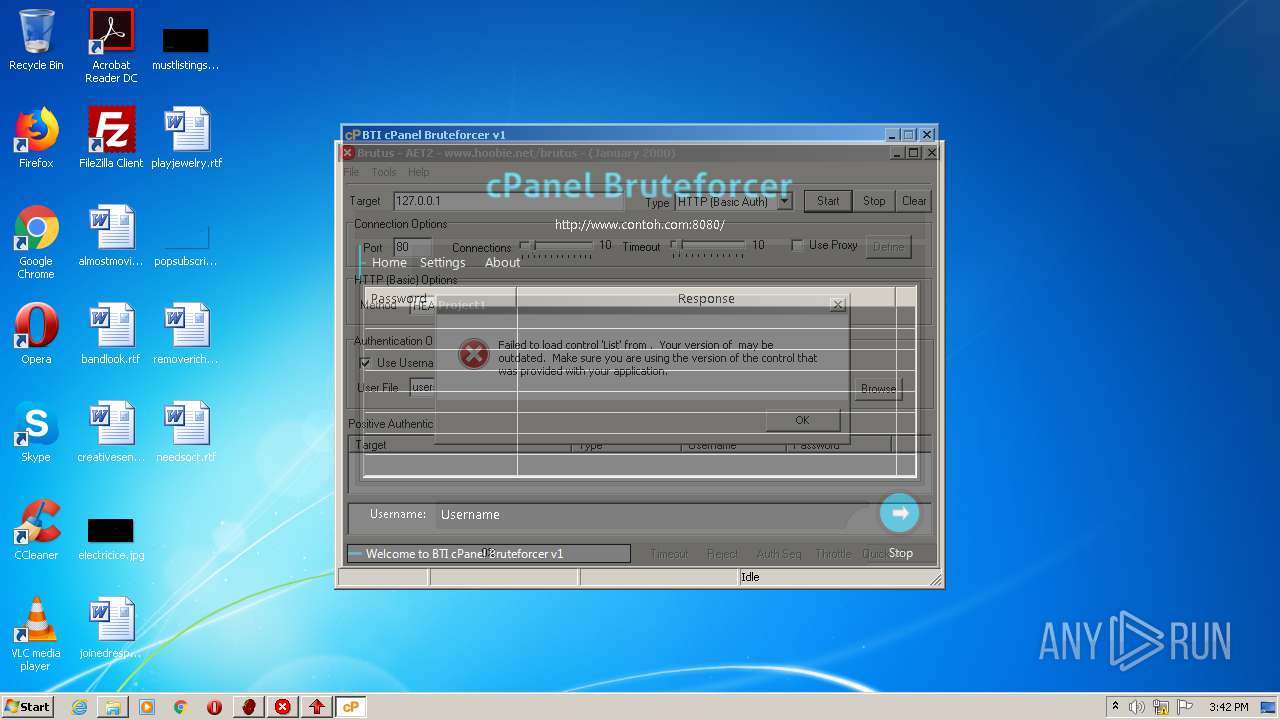Open Windows Explorer folder on taskbar
Image resolution: width=1280 pixels, height=720 pixels.
[113, 707]
